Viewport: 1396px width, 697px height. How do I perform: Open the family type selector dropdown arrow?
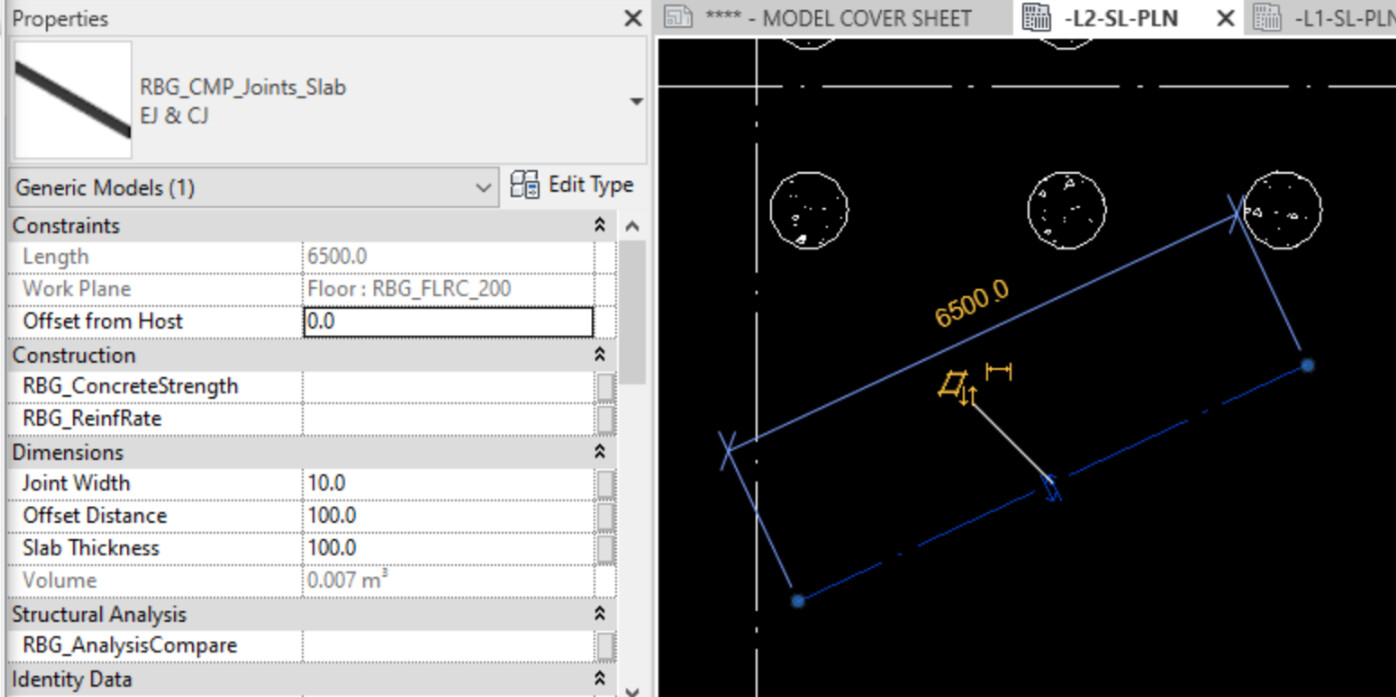pyautogui.click(x=636, y=102)
